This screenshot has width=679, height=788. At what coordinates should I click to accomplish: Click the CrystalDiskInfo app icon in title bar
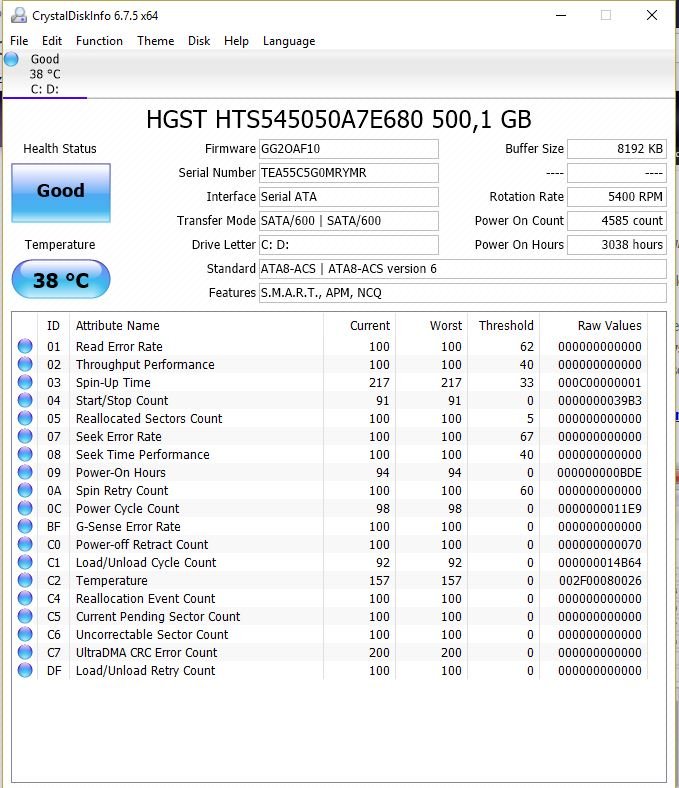click(19, 16)
